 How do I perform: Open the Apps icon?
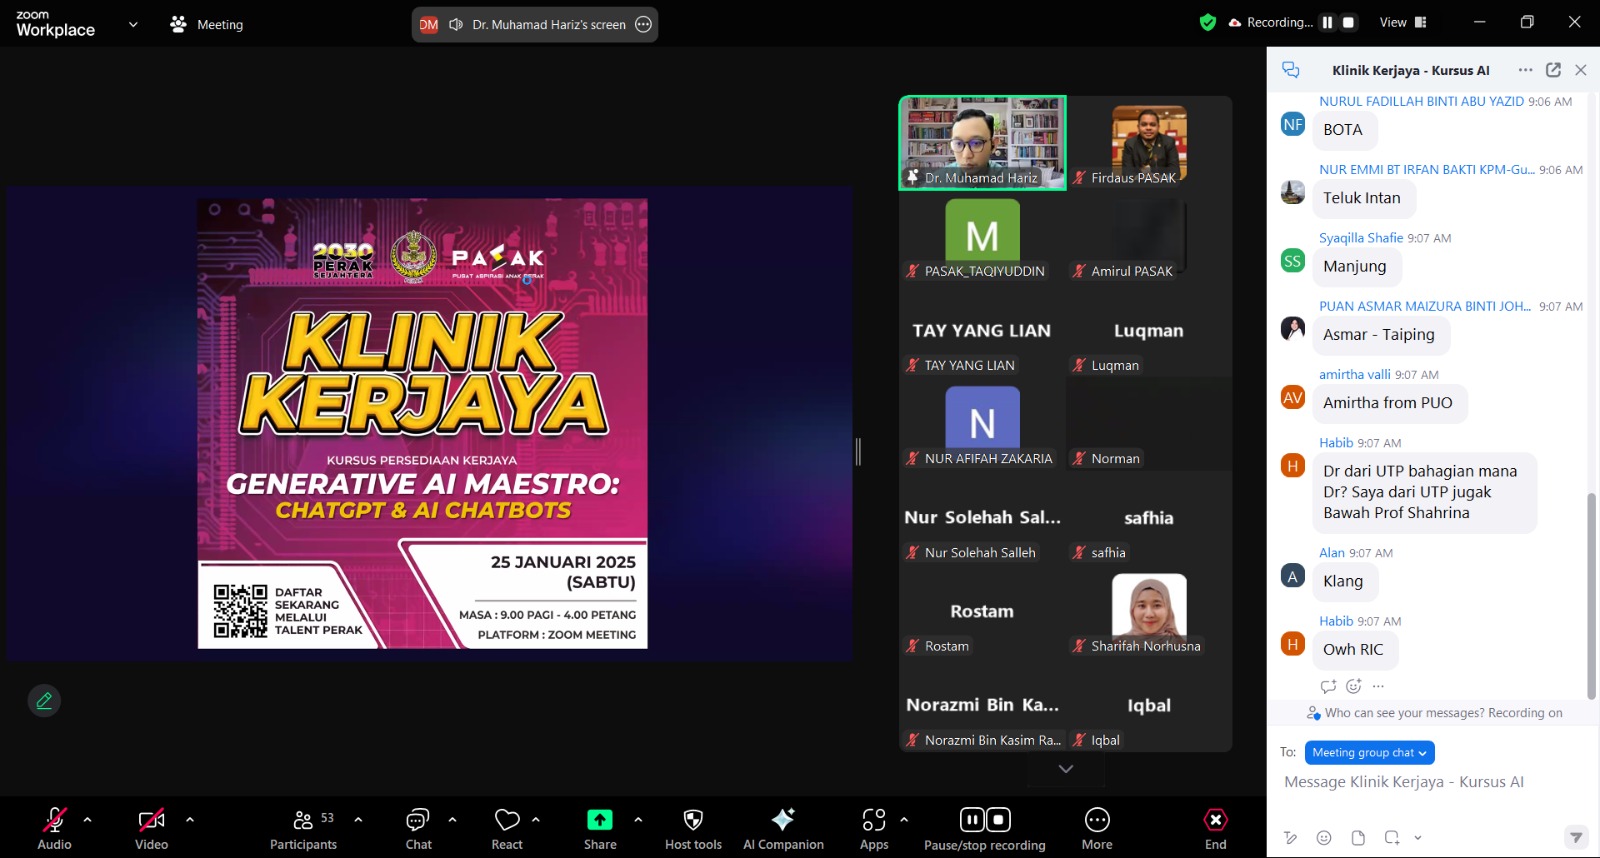[874, 820]
